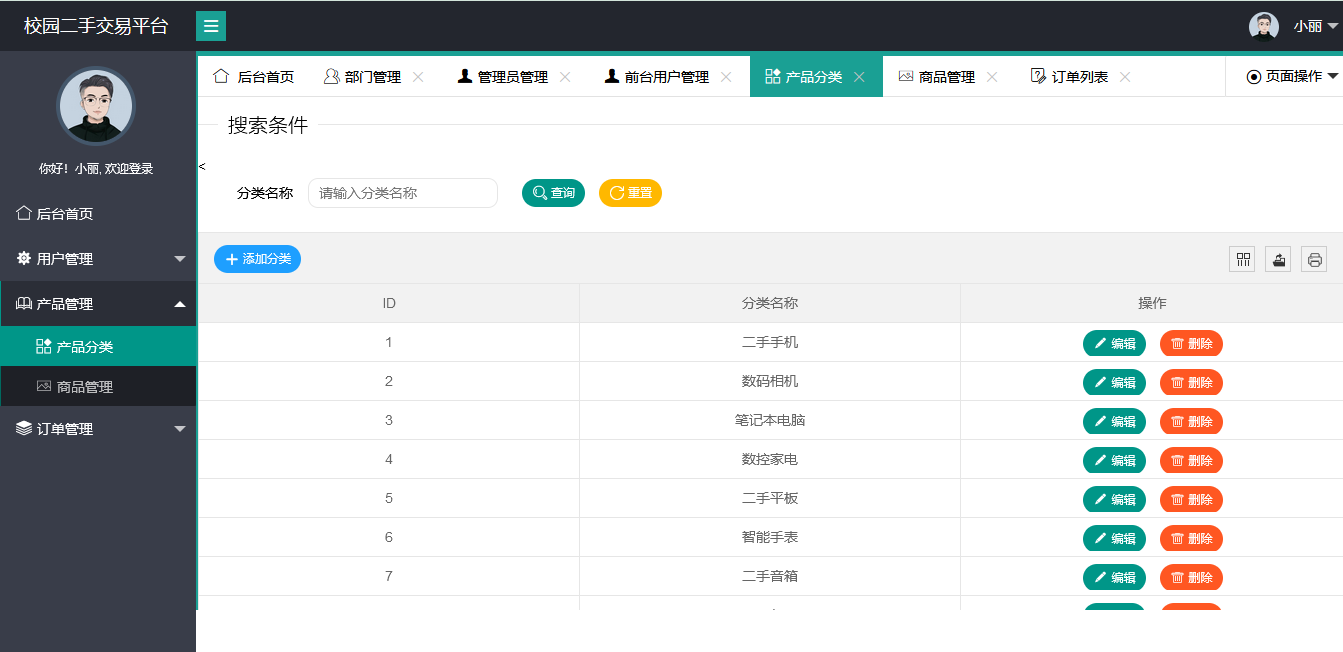Click the 重置 reset button
This screenshot has height=652, width=1343.
[x=630, y=193]
